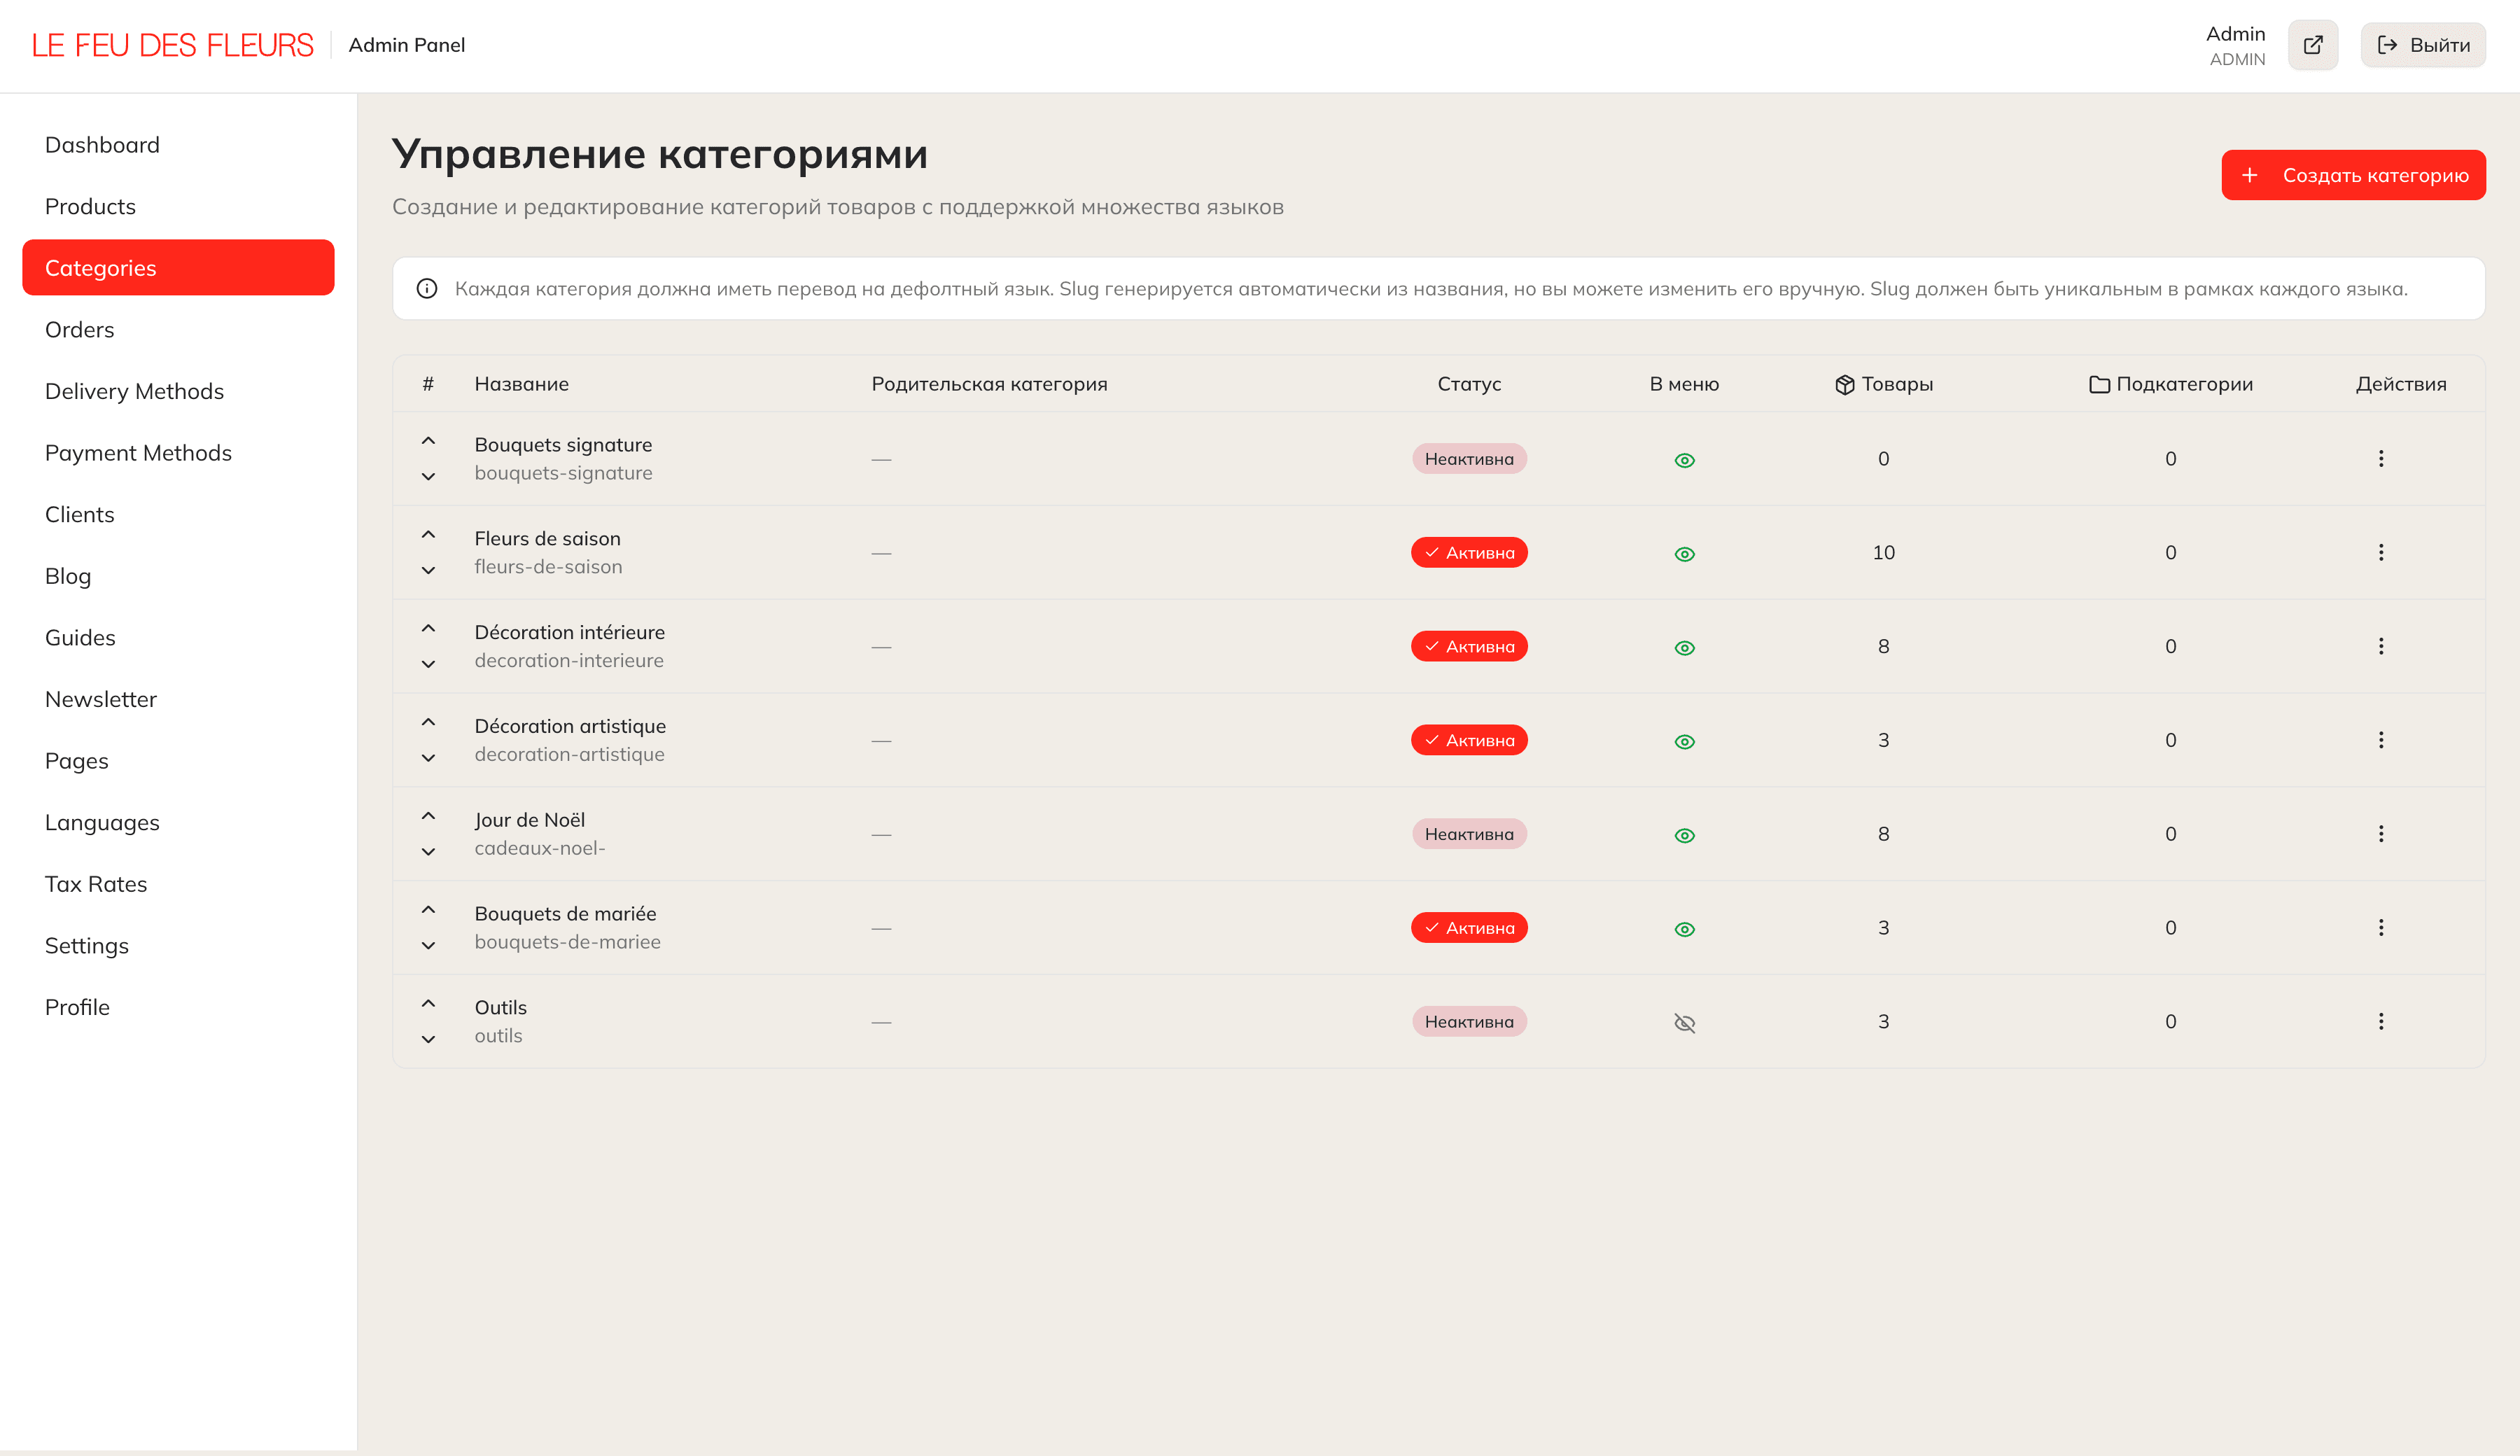Image resolution: width=2520 pixels, height=1456 pixels.
Task: Move Bouquets signature down with chevron
Action: 429,477
